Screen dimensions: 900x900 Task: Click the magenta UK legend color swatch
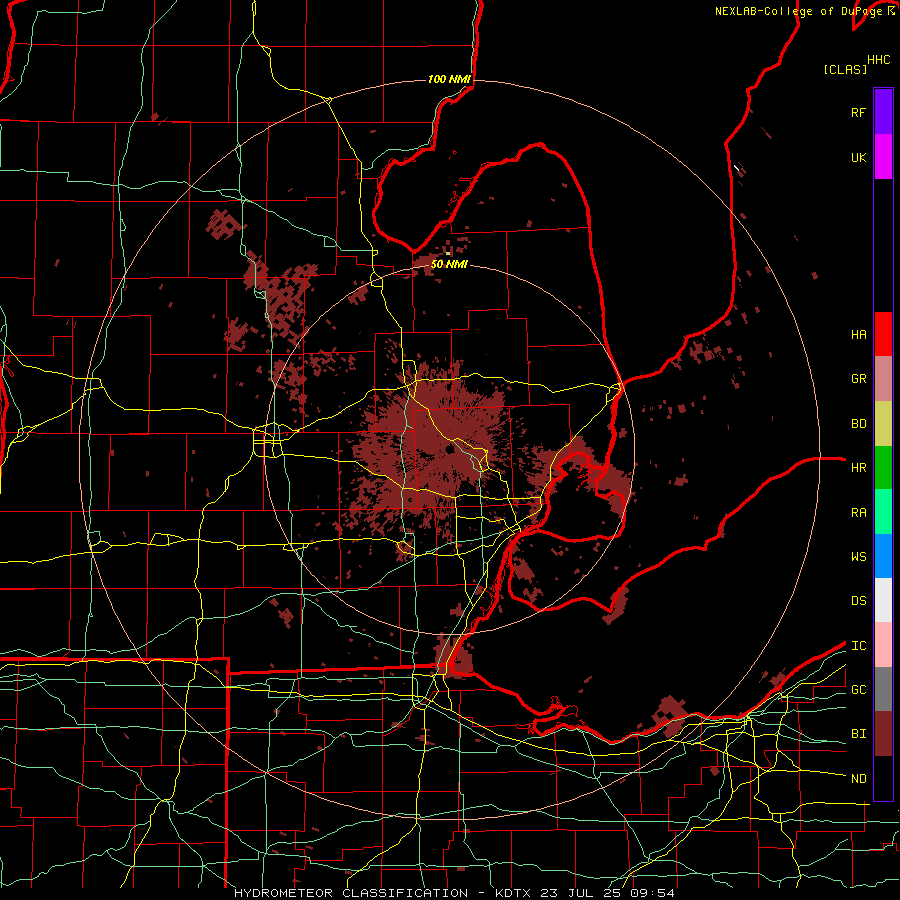click(883, 157)
